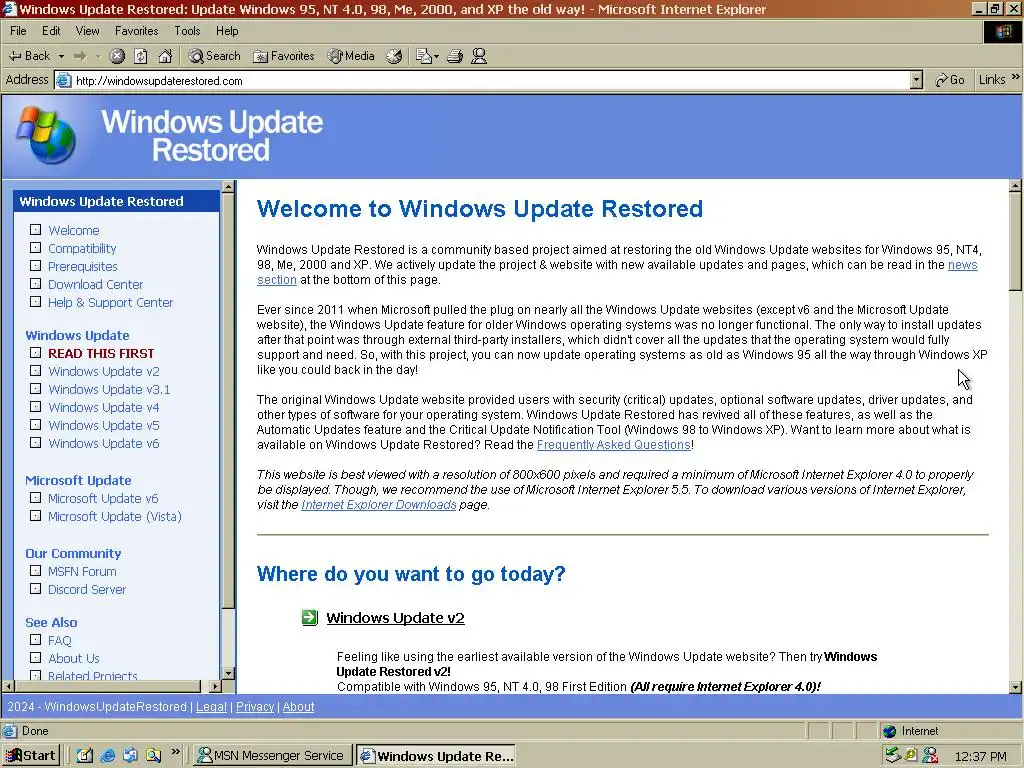
Task: Click the Internet zone icon in status bar
Action: (889, 731)
